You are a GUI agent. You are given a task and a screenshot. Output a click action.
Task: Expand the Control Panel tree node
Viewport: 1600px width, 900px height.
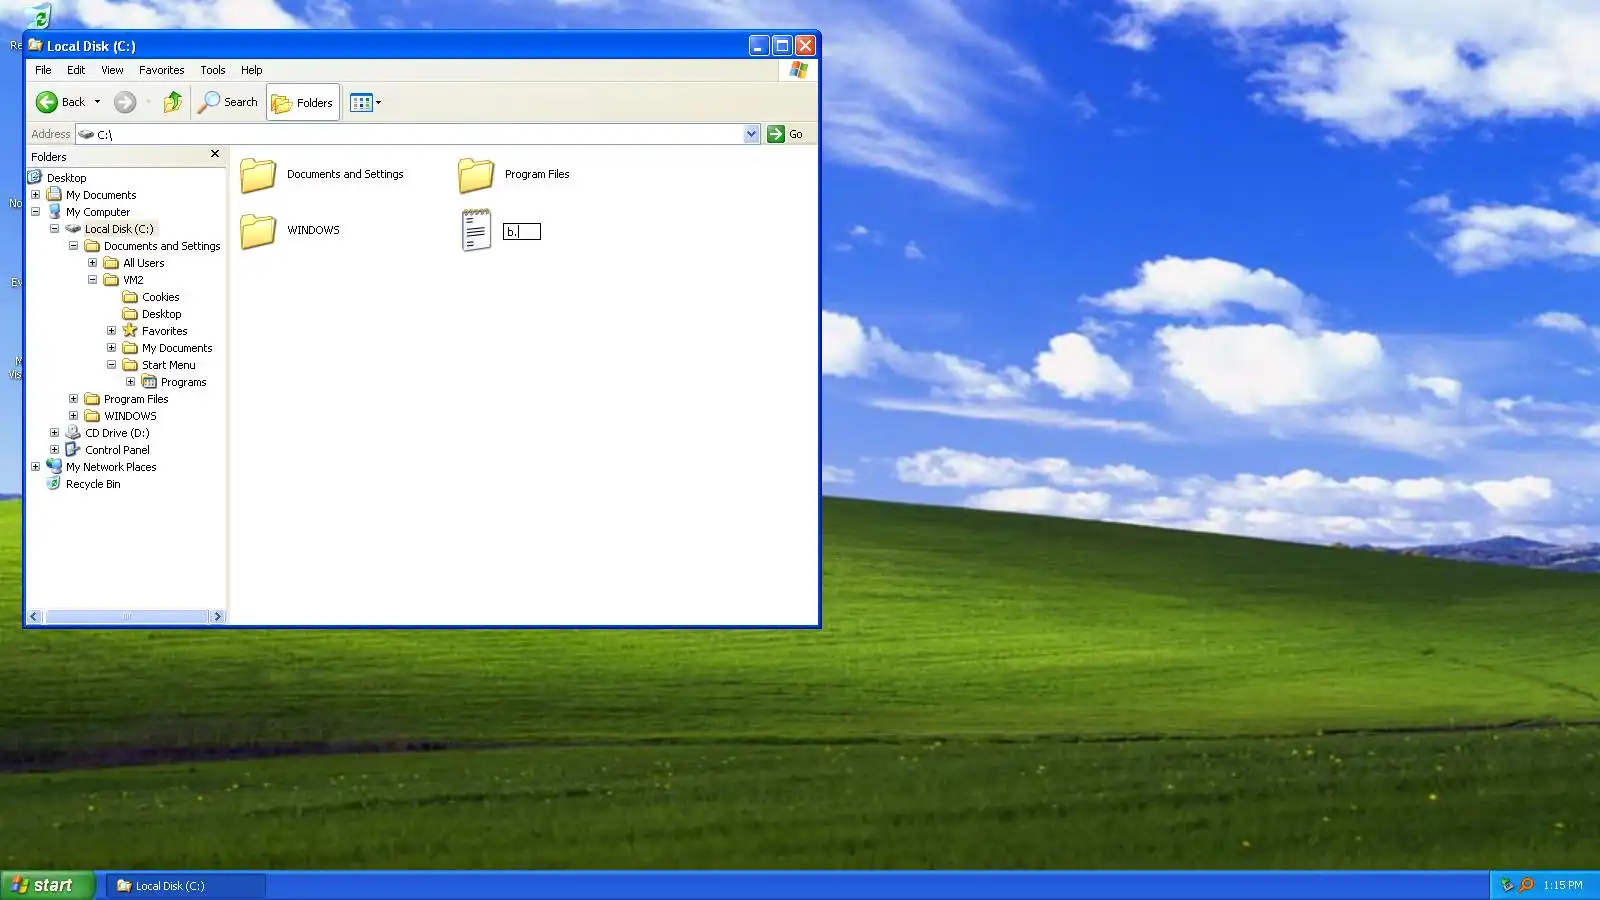pyautogui.click(x=55, y=449)
